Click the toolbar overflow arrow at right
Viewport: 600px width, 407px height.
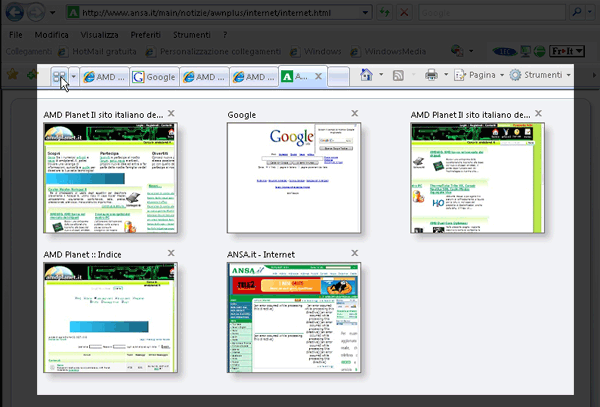(x=594, y=75)
